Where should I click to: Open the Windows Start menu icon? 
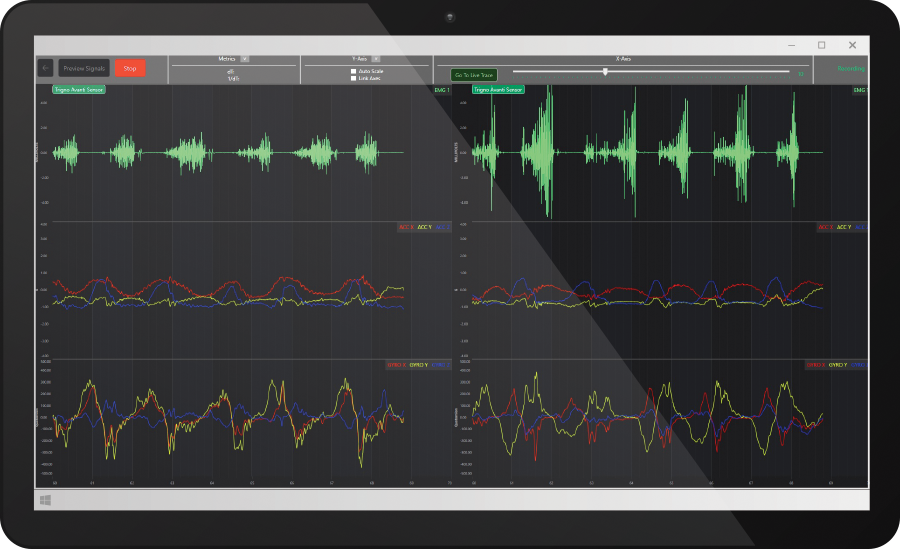[45, 500]
